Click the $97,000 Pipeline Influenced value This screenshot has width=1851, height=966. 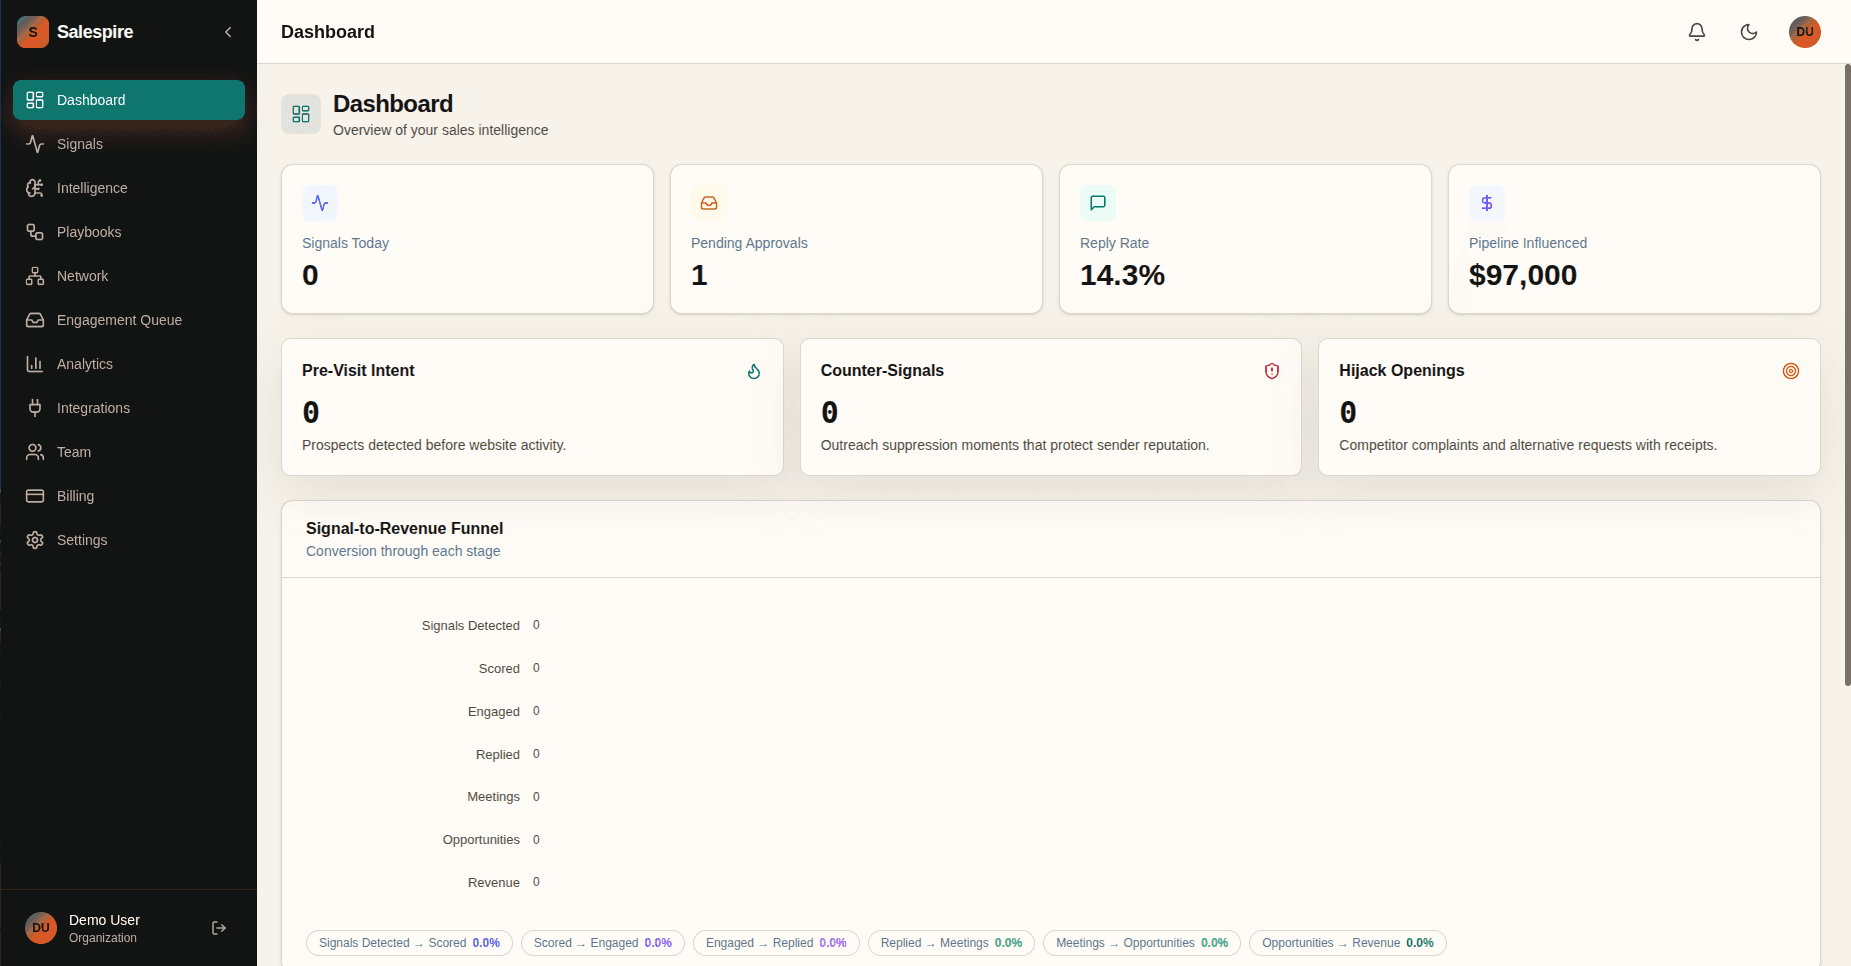[1522, 275]
